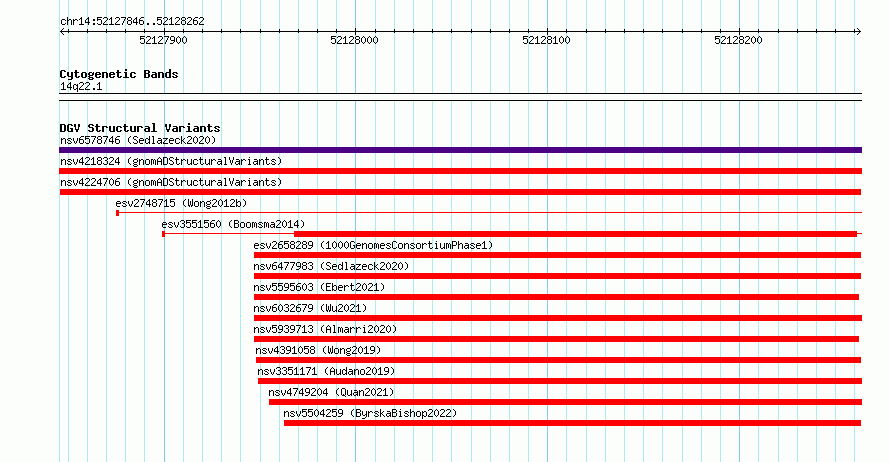The height and width of the screenshot is (462, 890).
Task: Select the red bar under nsv4391058
Action: click(559, 360)
